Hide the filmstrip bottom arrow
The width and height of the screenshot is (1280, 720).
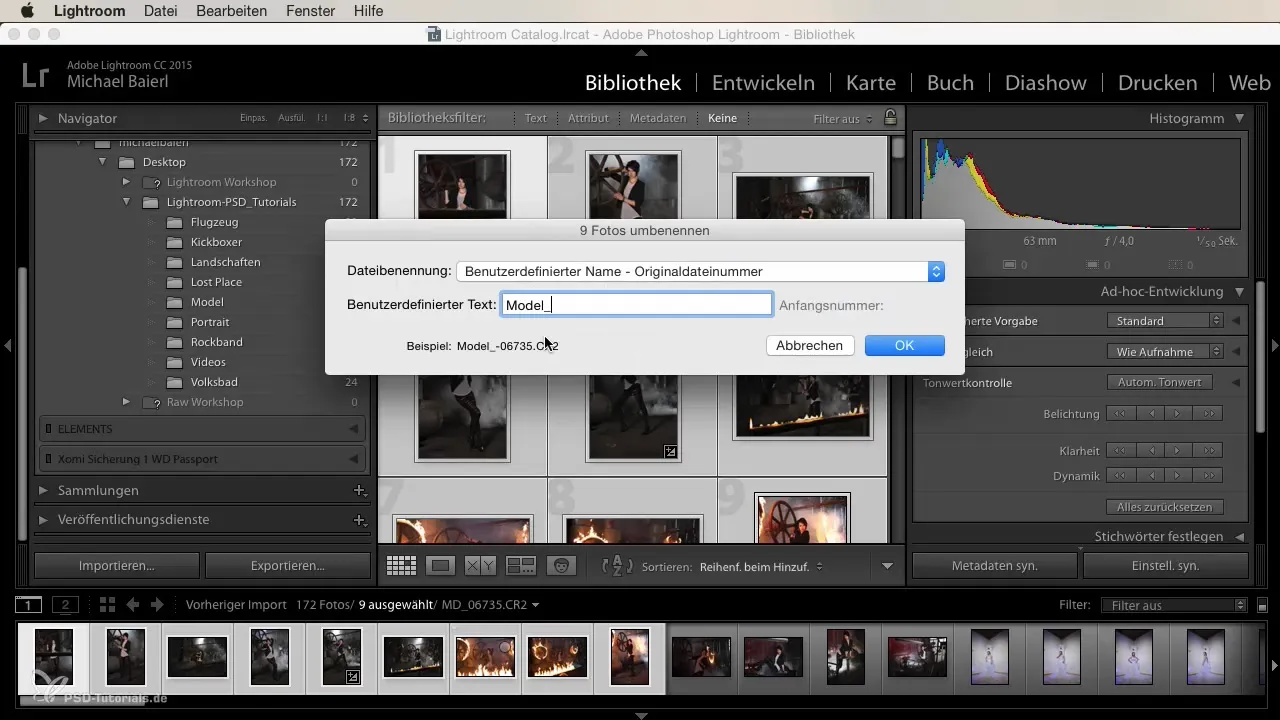(641, 715)
